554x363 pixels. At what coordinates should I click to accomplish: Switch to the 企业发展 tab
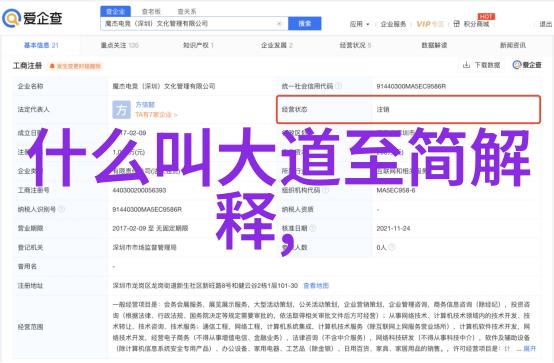pyautogui.click(x=277, y=45)
